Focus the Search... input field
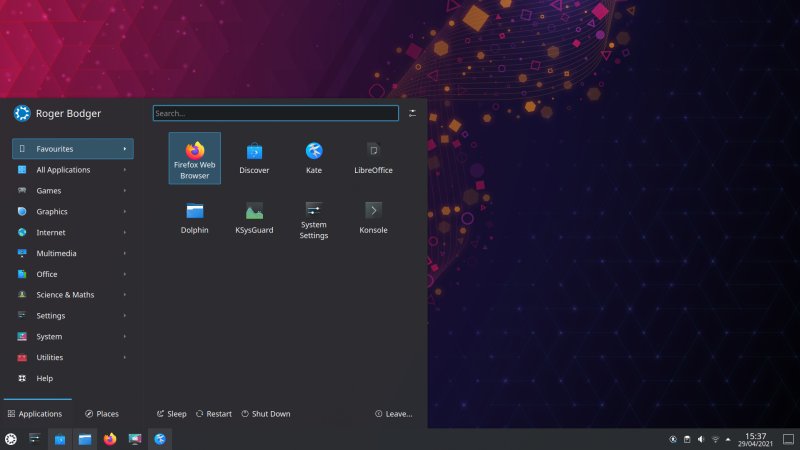800x450 pixels. [x=276, y=113]
